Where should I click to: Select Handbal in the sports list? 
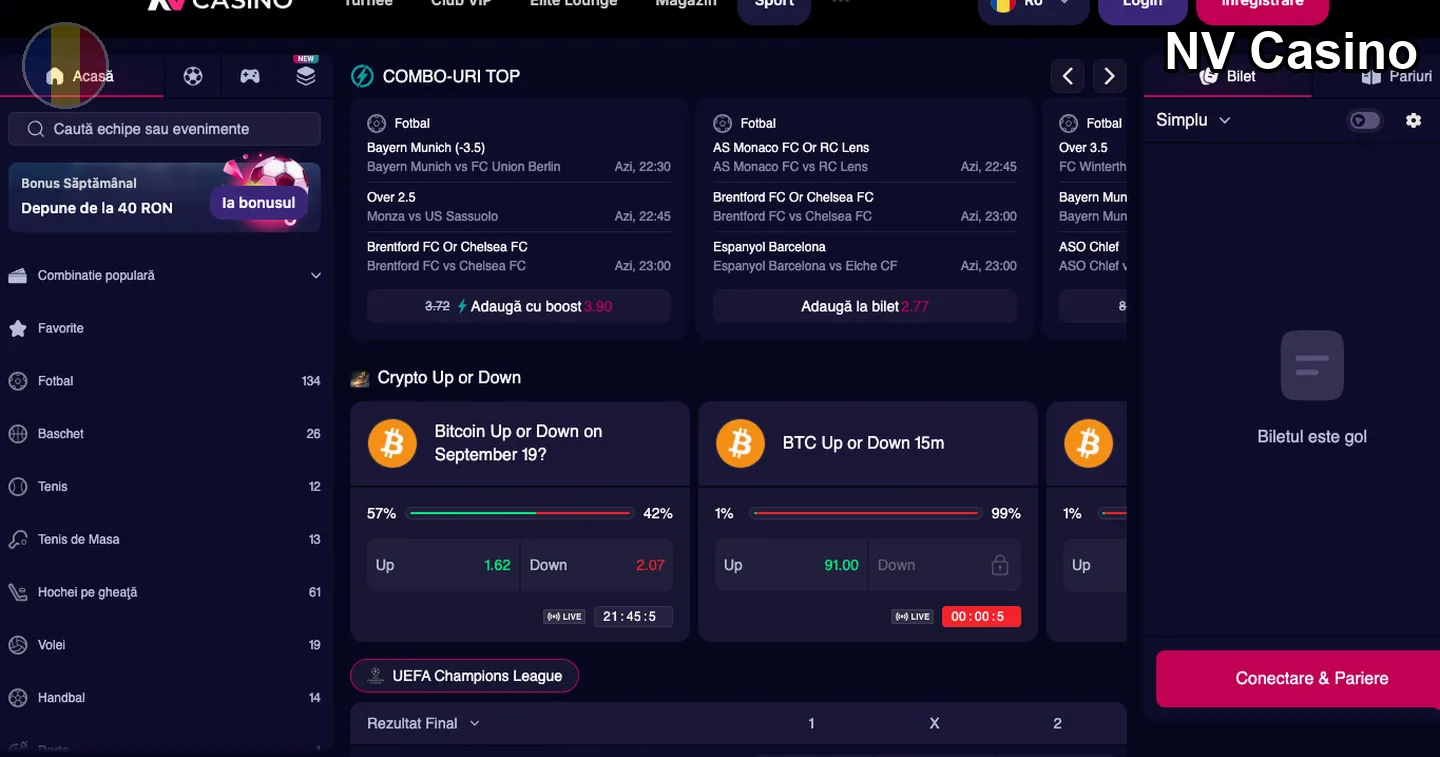pos(164,698)
